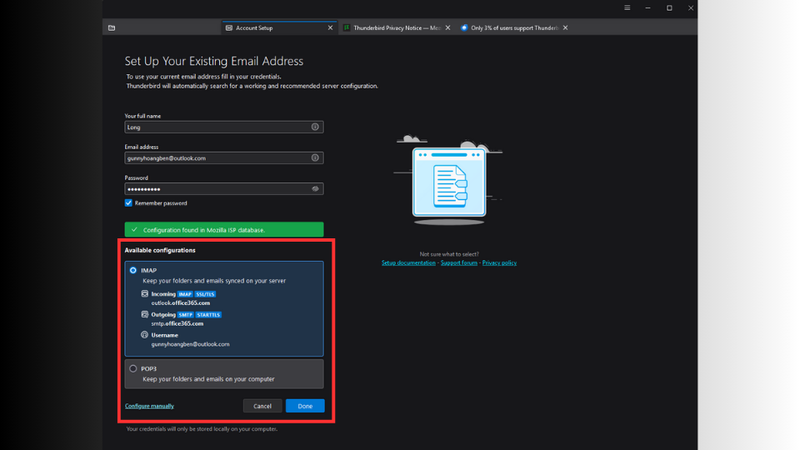The width and height of the screenshot is (800, 450).
Task: Click the green Configuration found banner
Action: pos(224,230)
